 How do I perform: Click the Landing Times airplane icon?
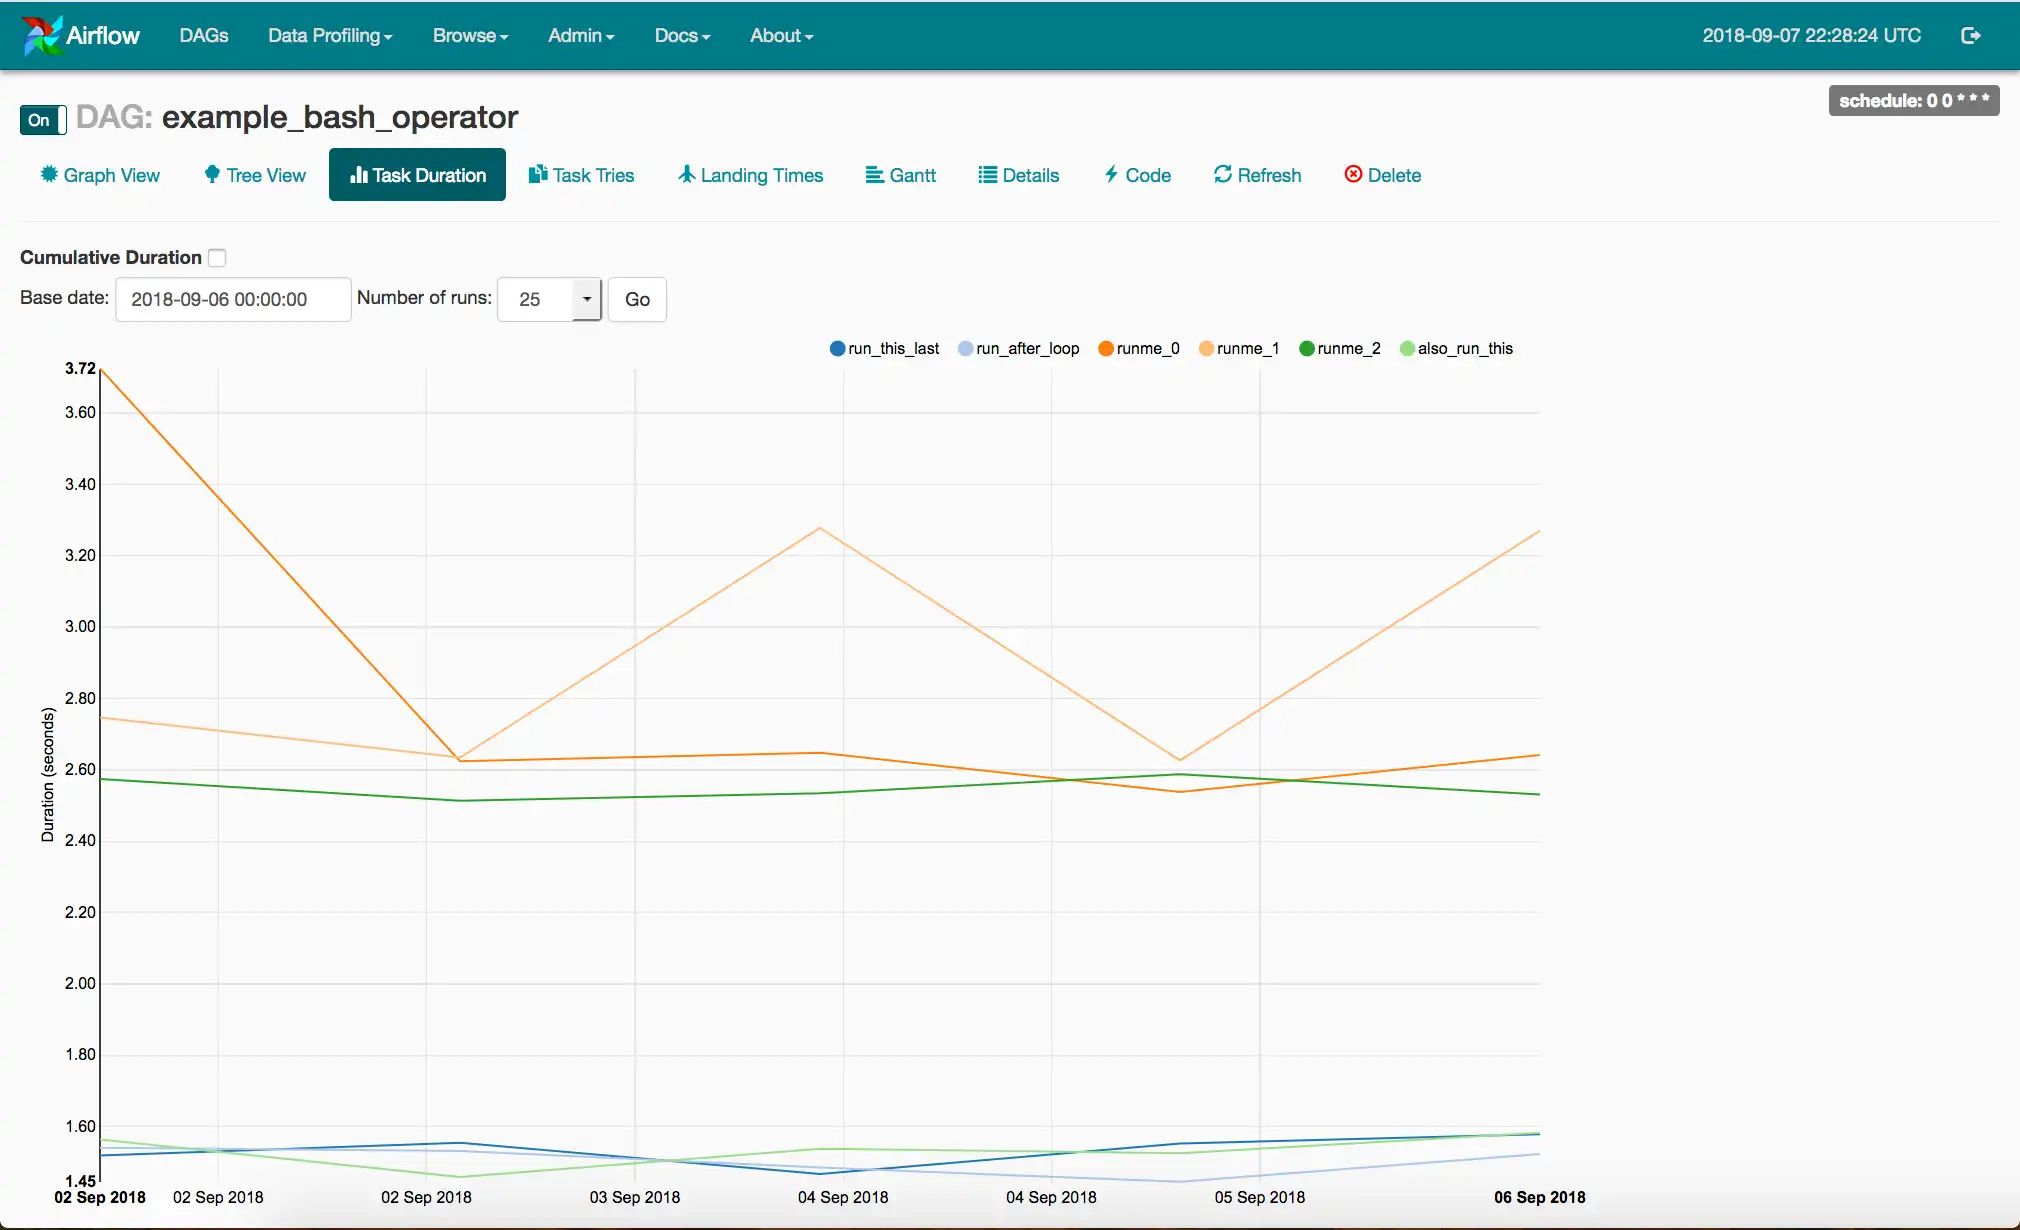point(684,175)
